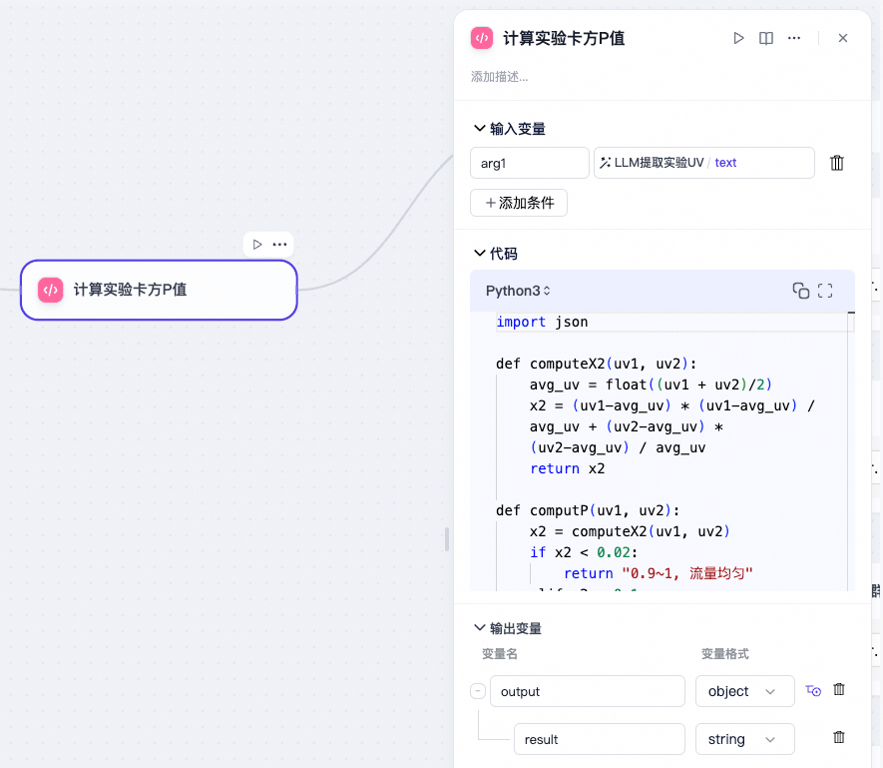The image size is (883, 768).
Task: Expand code editor to fullscreen via corner icon
Action: pyautogui.click(x=824, y=290)
